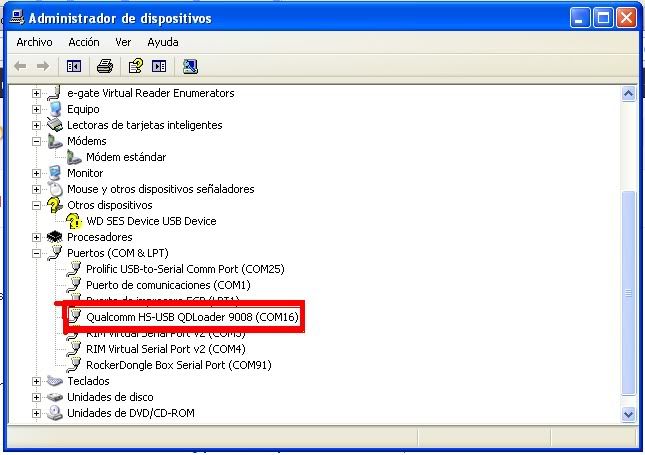This screenshot has width=645, height=455.
Task: Open the Ayuda menu
Action: pyautogui.click(x=162, y=42)
